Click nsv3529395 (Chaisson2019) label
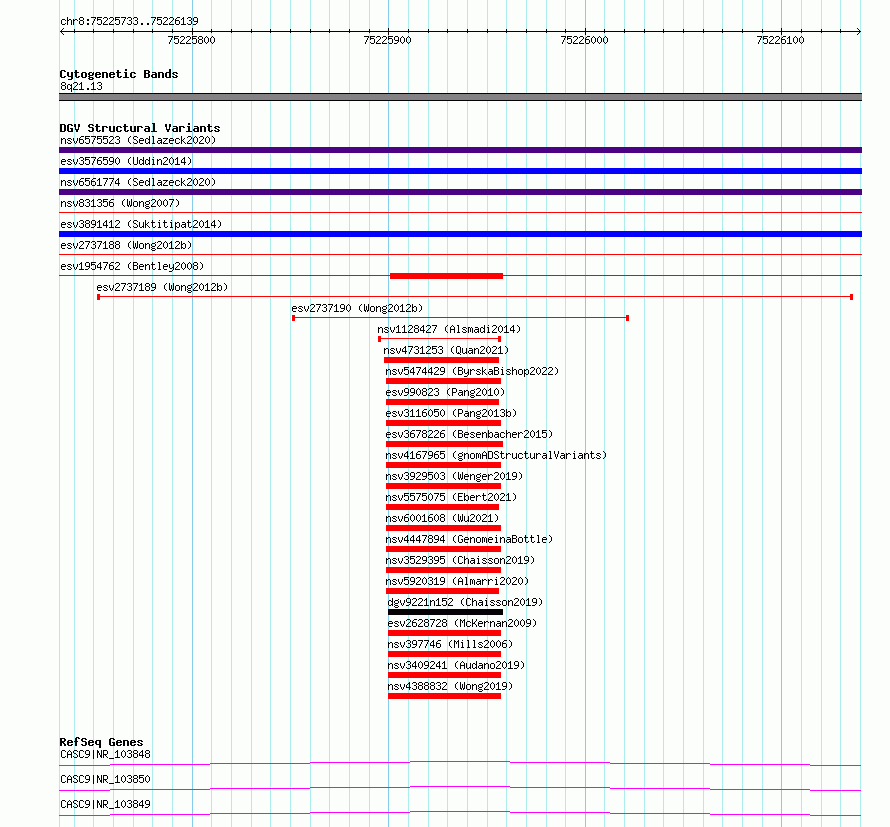The height and width of the screenshot is (827, 890). coord(460,560)
